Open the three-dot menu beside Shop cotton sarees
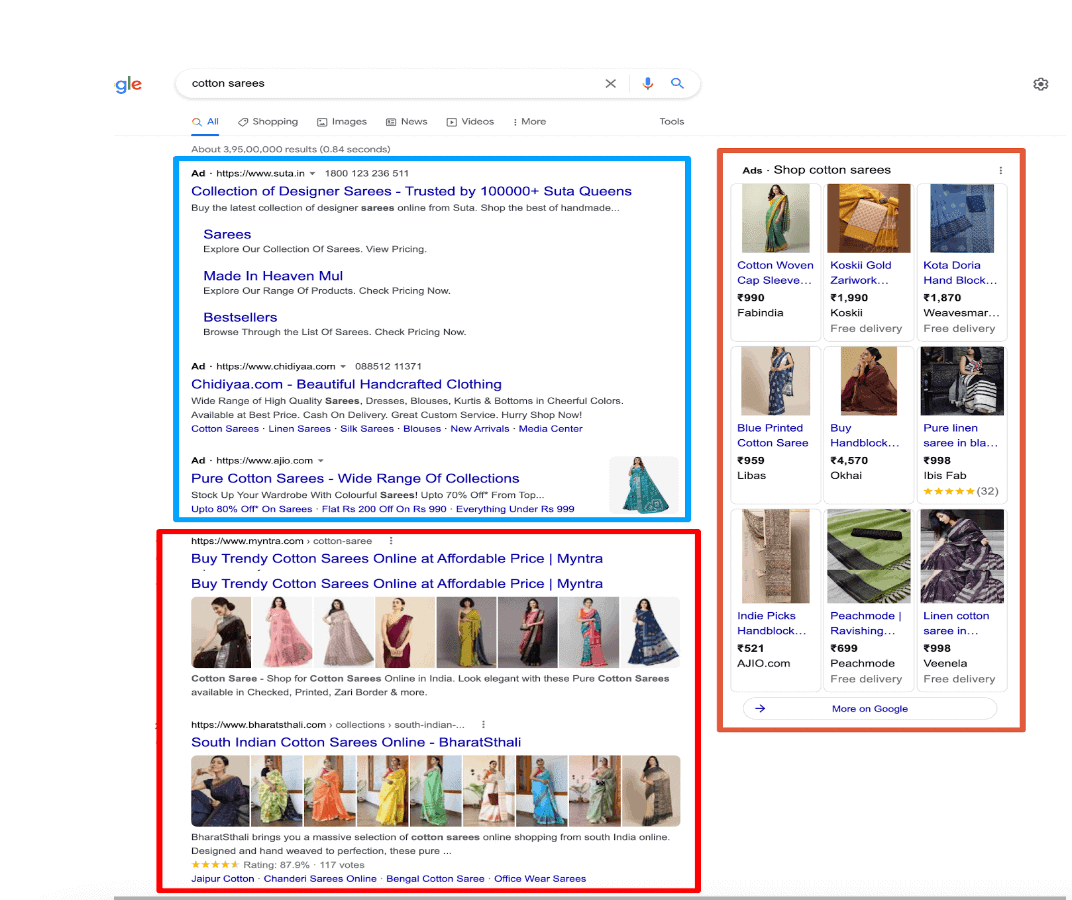 coord(1000,170)
